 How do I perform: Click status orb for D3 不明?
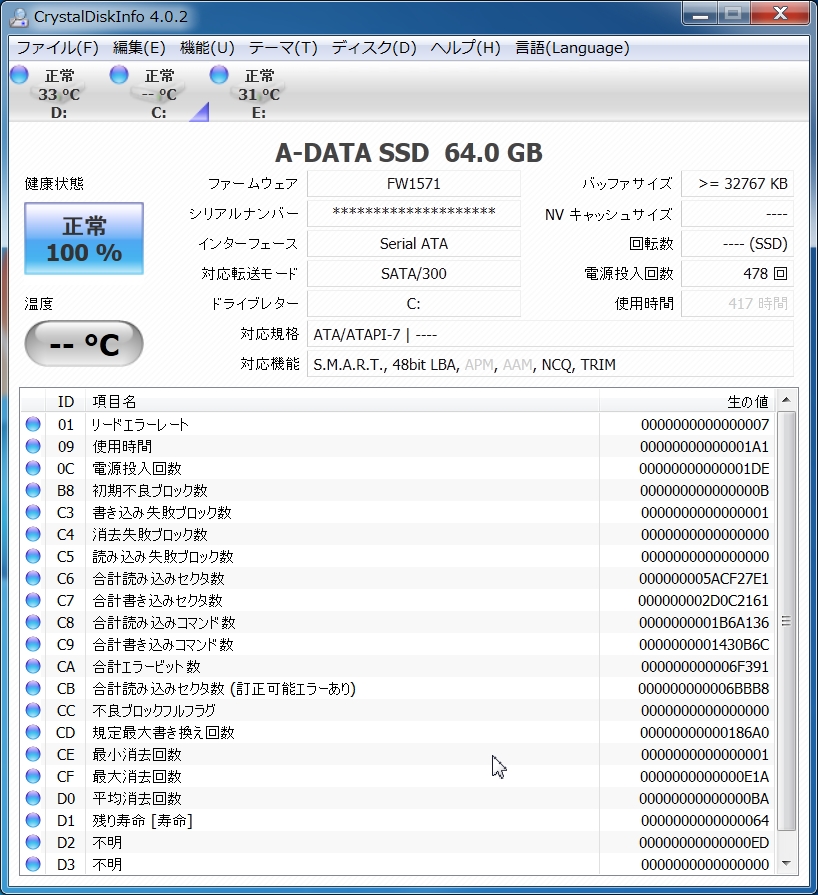(33, 864)
